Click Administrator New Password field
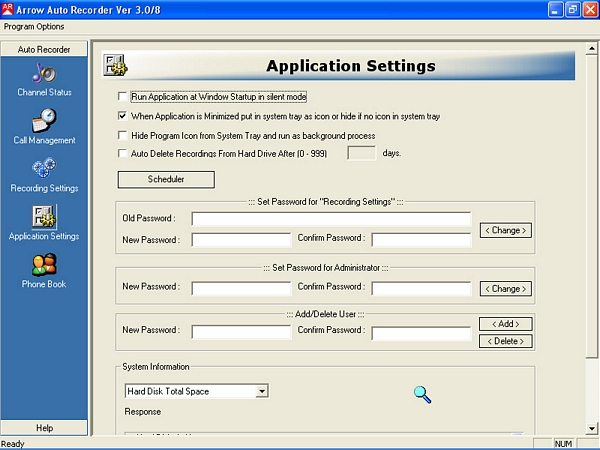The width and height of the screenshot is (600, 450). click(241, 289)
